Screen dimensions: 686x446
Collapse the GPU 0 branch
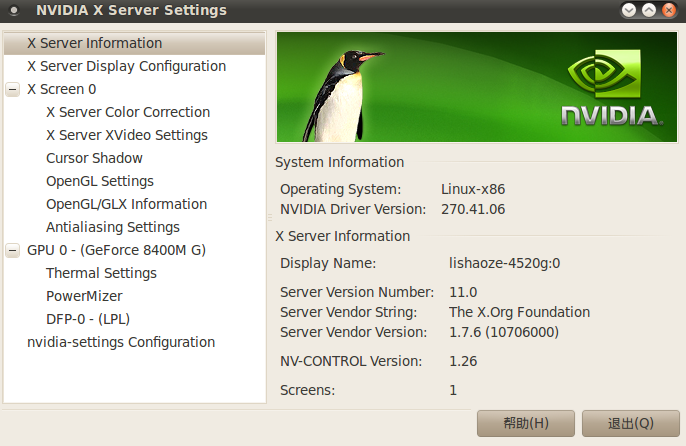point(13,250)
